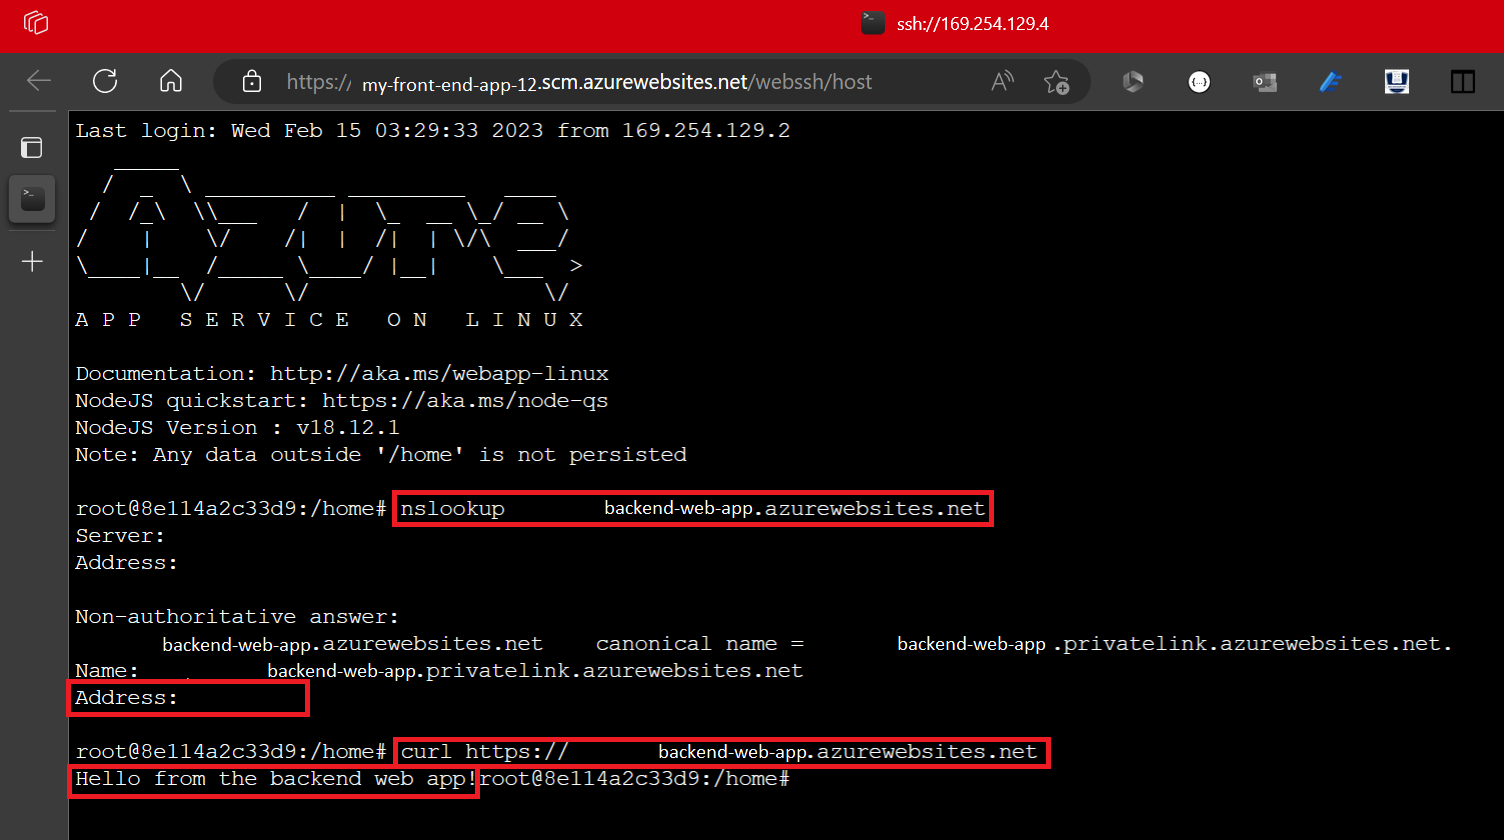This screenshot has height=840, width=1504.
Task: Click the Microsoft Editor pencil icon
Action: click(x=1330, y=82)
